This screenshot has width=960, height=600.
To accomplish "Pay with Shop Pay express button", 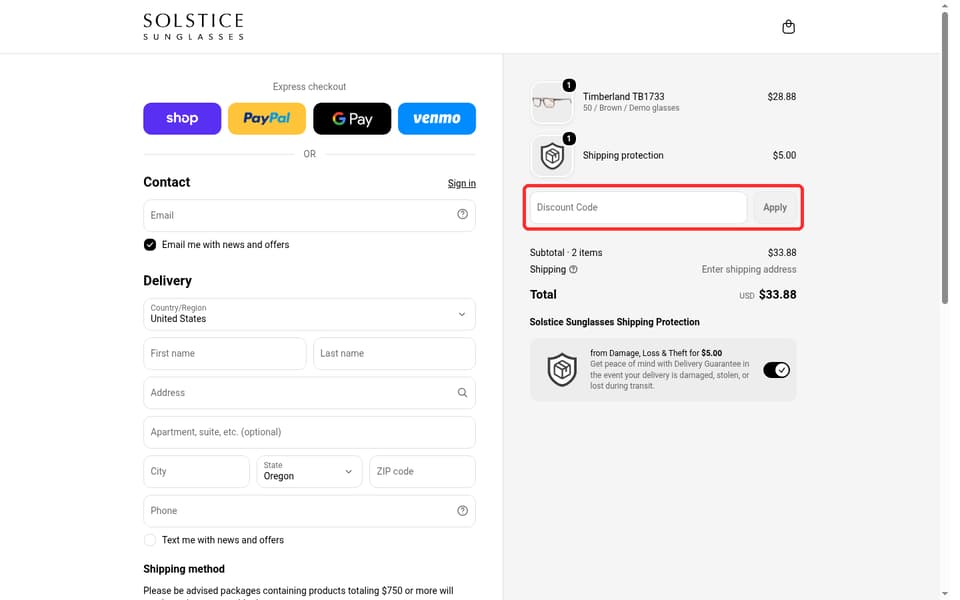I will point(182,118).
